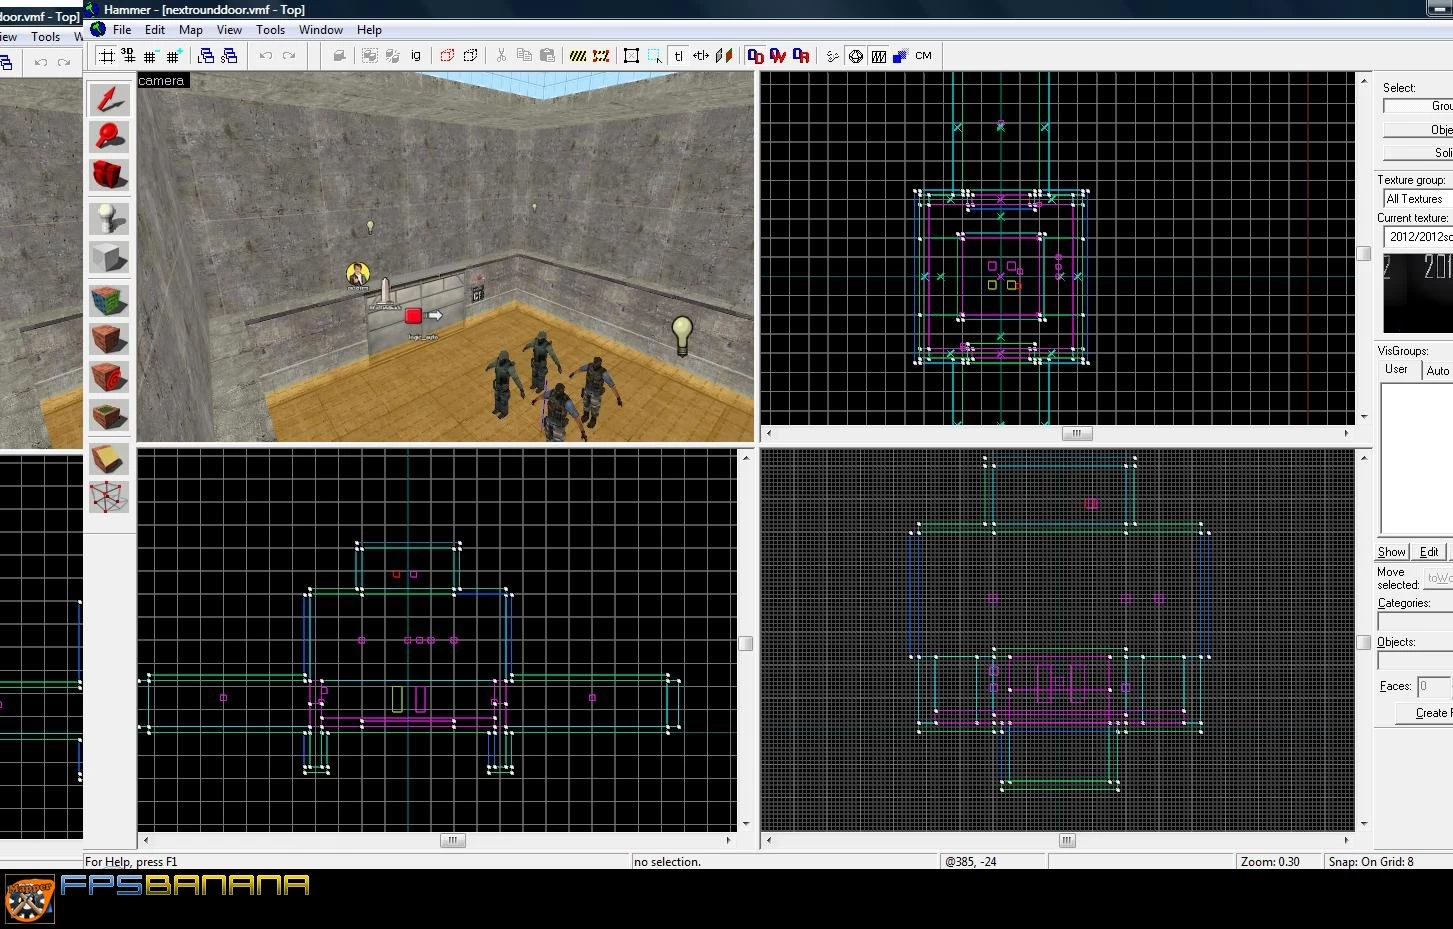This screenshot has width=1453, height=929.
Task: Open the Map menu
Action: point(190,30)
